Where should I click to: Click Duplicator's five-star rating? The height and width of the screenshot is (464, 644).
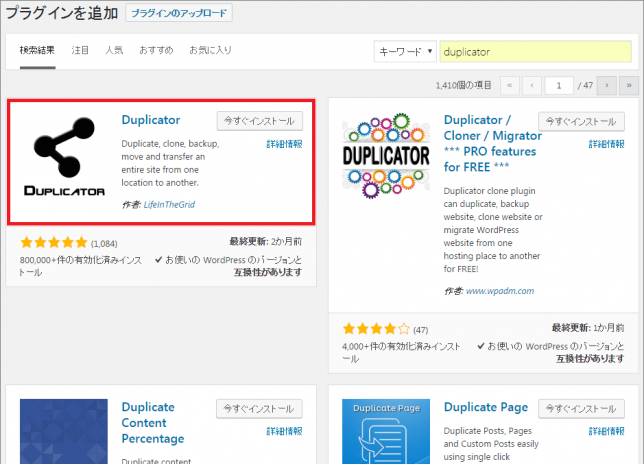pyautogui.click(x=54, y=243)
